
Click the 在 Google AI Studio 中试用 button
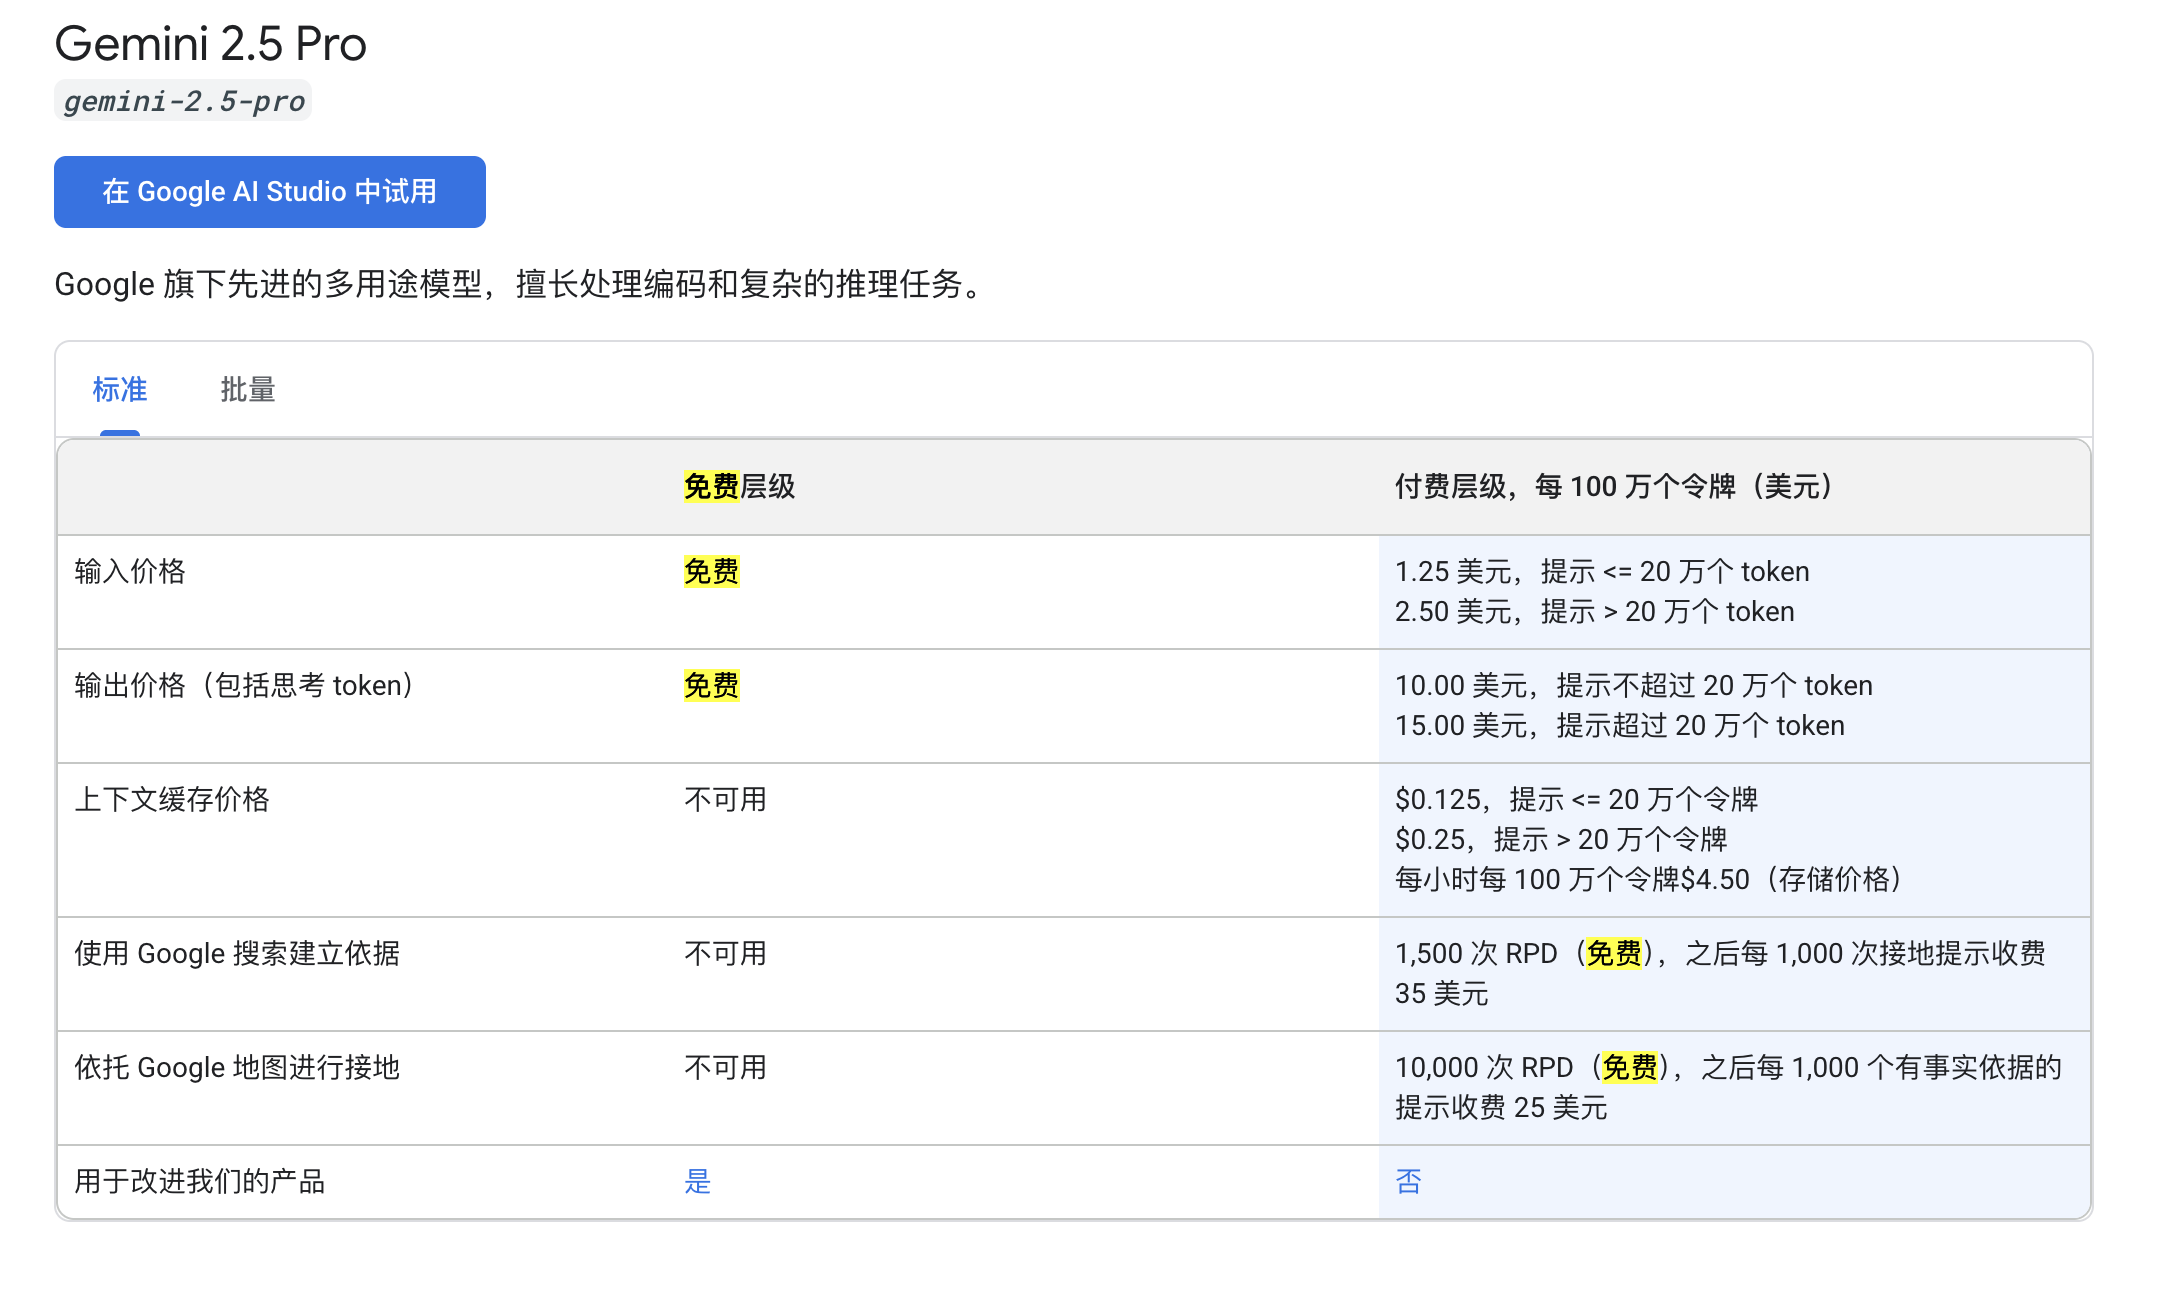[270, 192]
